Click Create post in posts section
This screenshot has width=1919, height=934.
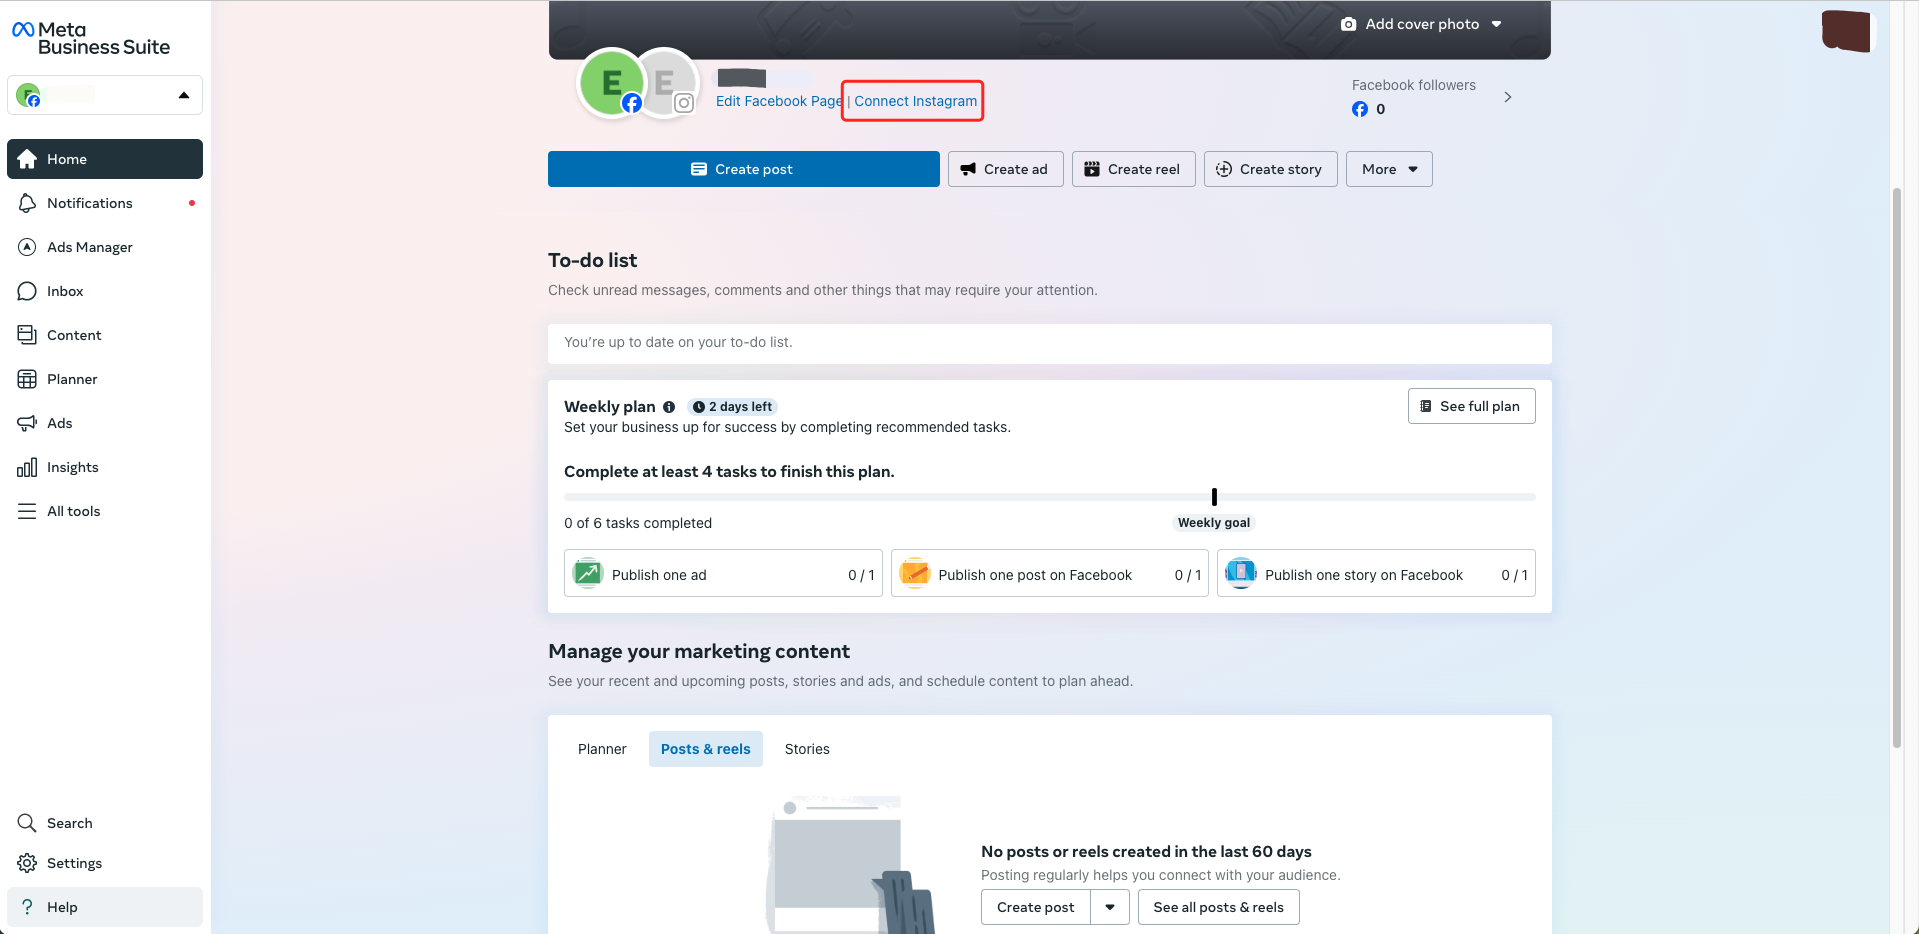click(1036, 907)
